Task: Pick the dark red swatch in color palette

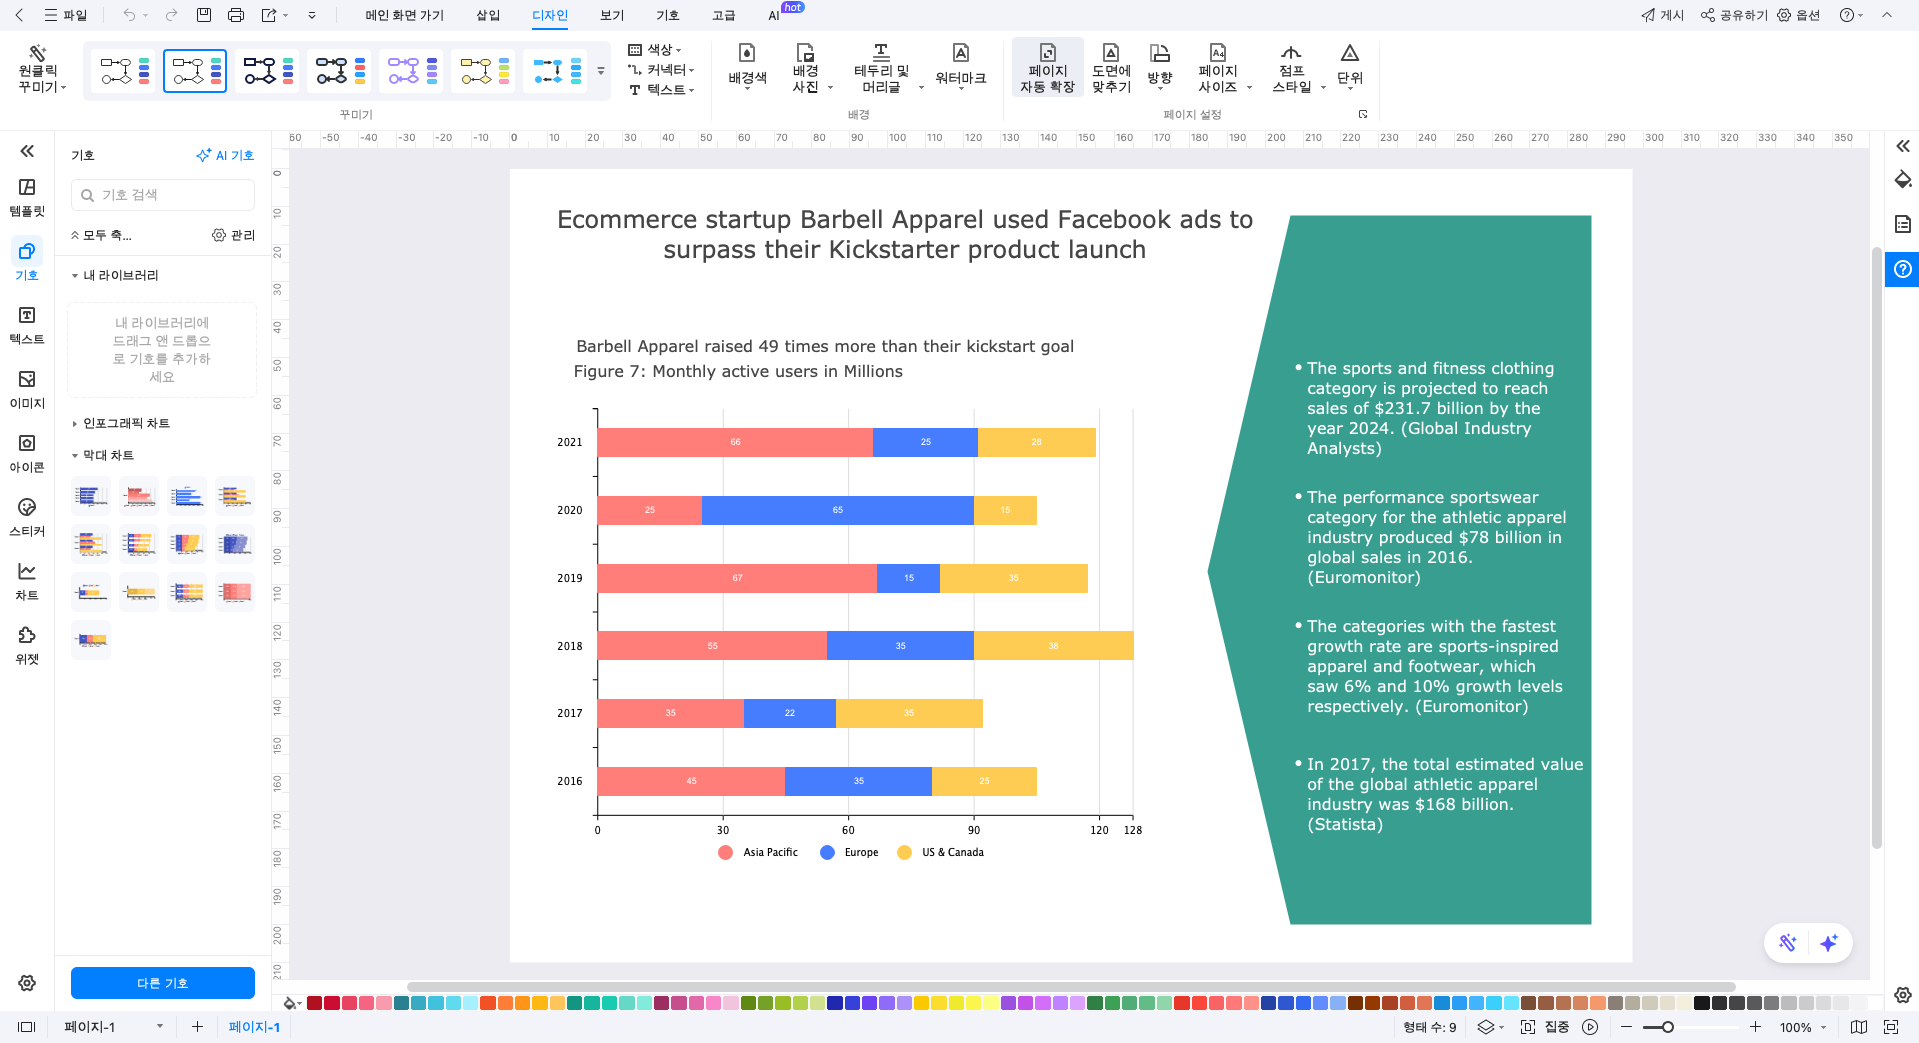Action: tap(314, 1003)
